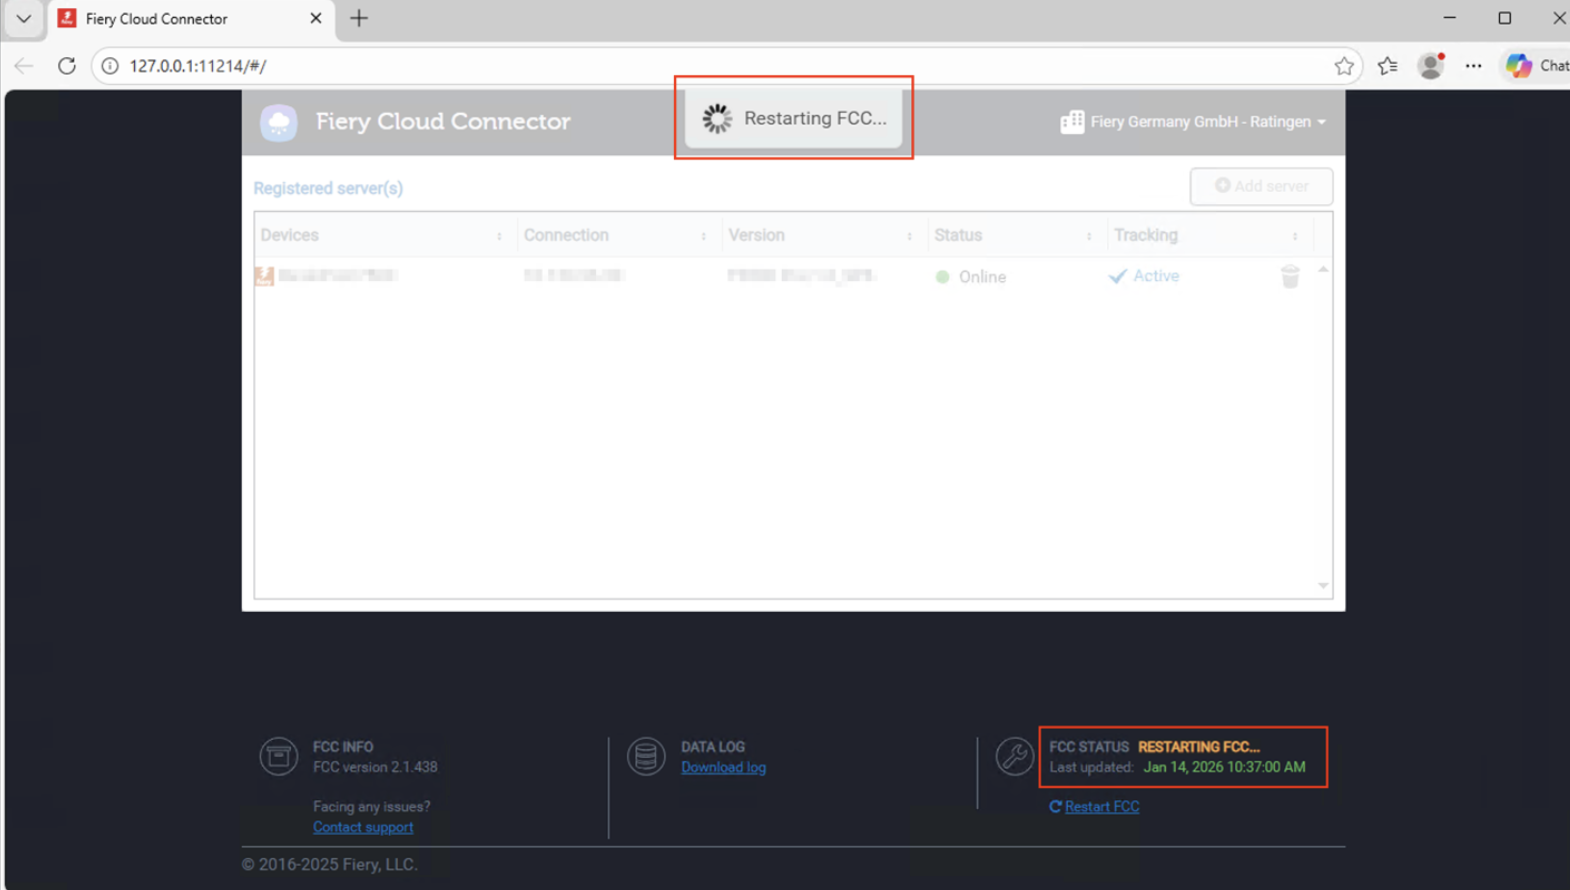Open the Contact support link
This screenshot has height=890, width=1570.
pos(363,827)
